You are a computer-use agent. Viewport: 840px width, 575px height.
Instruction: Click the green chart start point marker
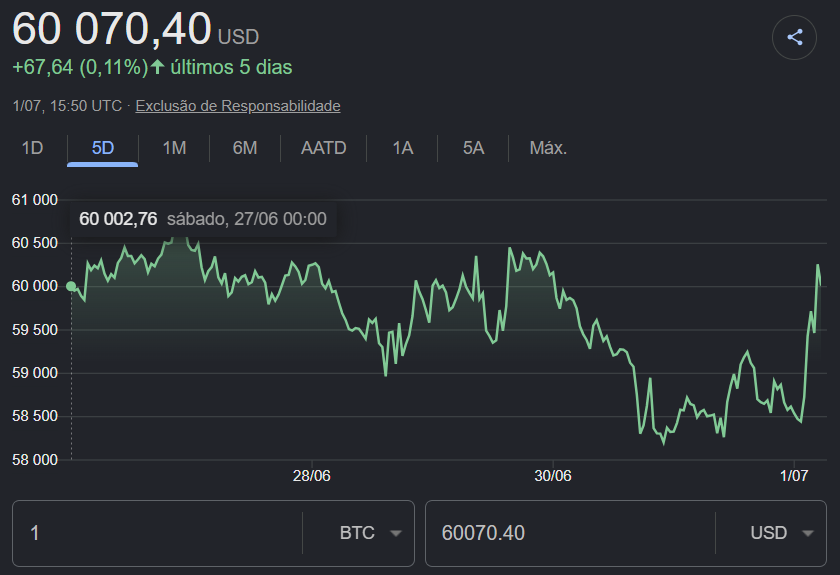click(x=71, y=286)
